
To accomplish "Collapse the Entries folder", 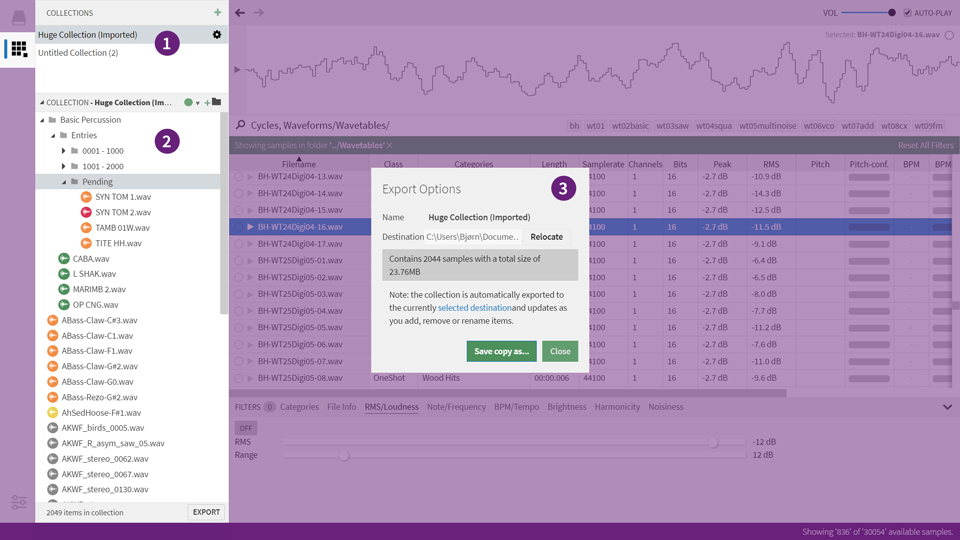I will coord(53,135).
